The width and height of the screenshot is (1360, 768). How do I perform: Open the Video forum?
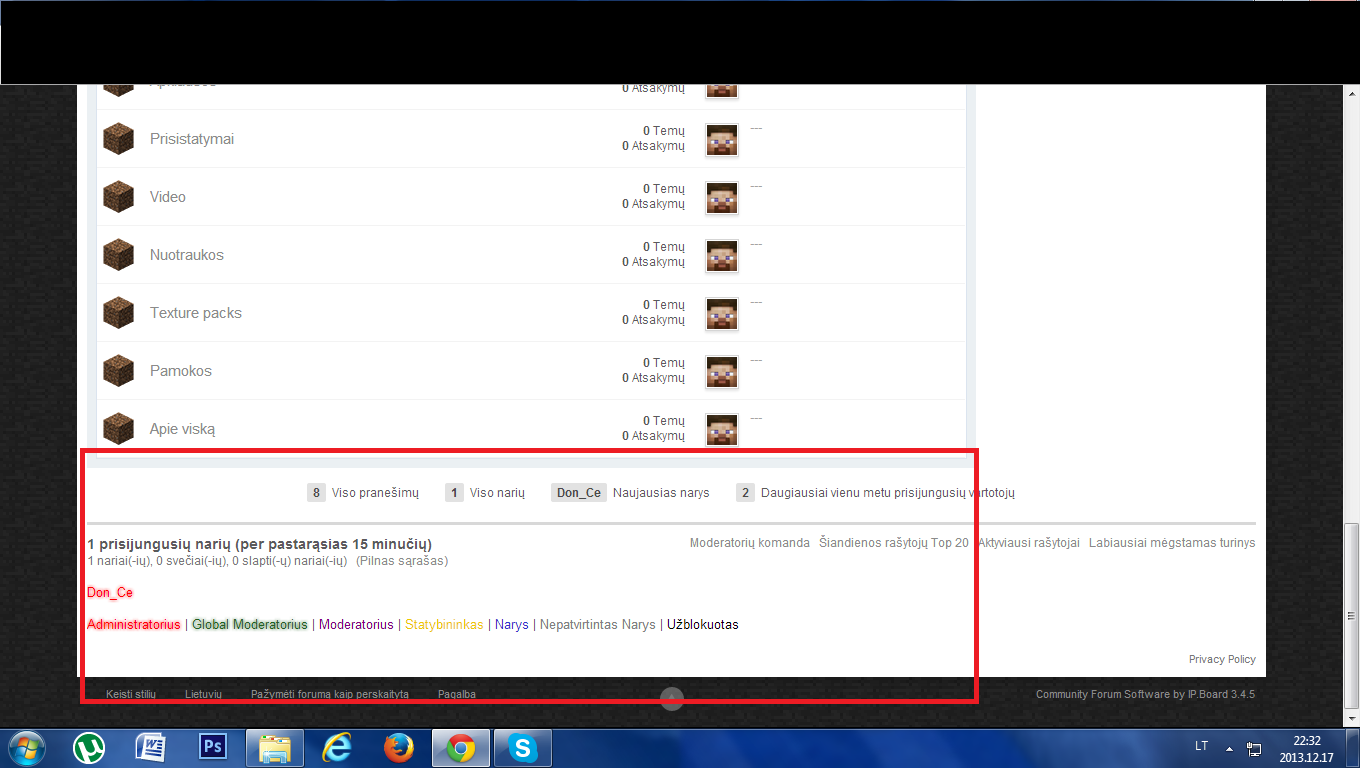pos(168,197)
